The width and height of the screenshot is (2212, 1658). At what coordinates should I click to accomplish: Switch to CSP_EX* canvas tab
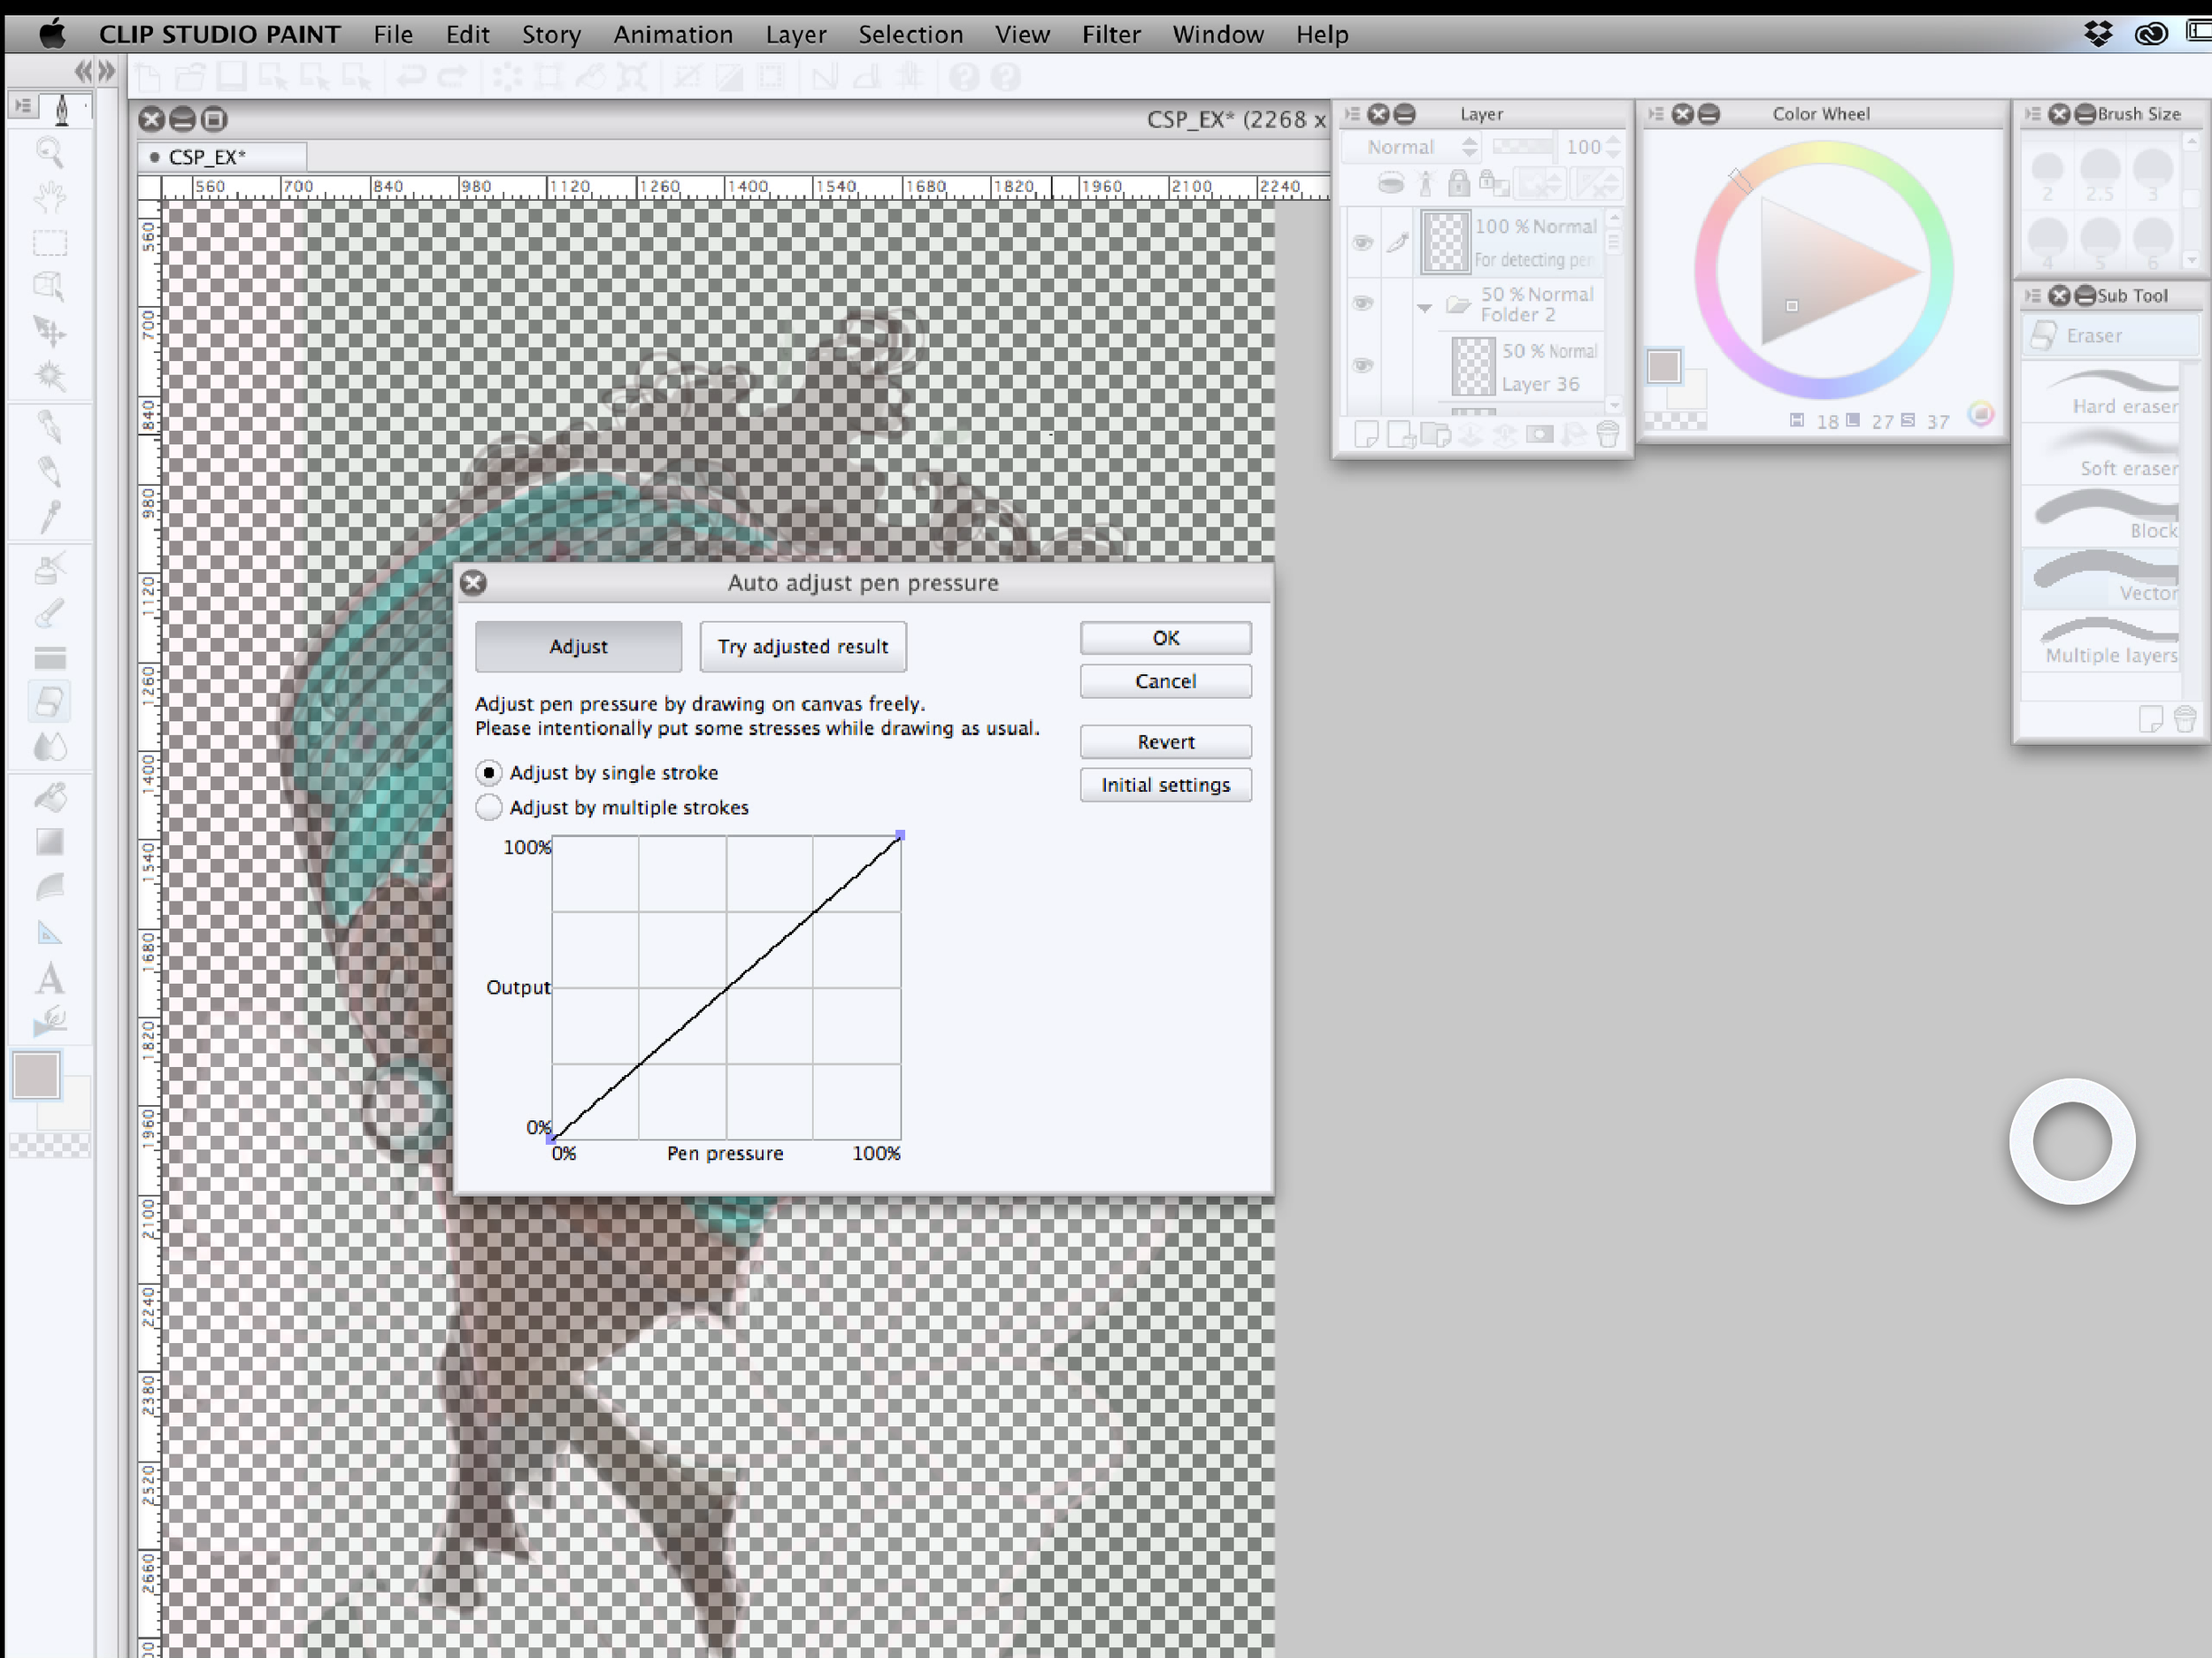pos(221,157)
